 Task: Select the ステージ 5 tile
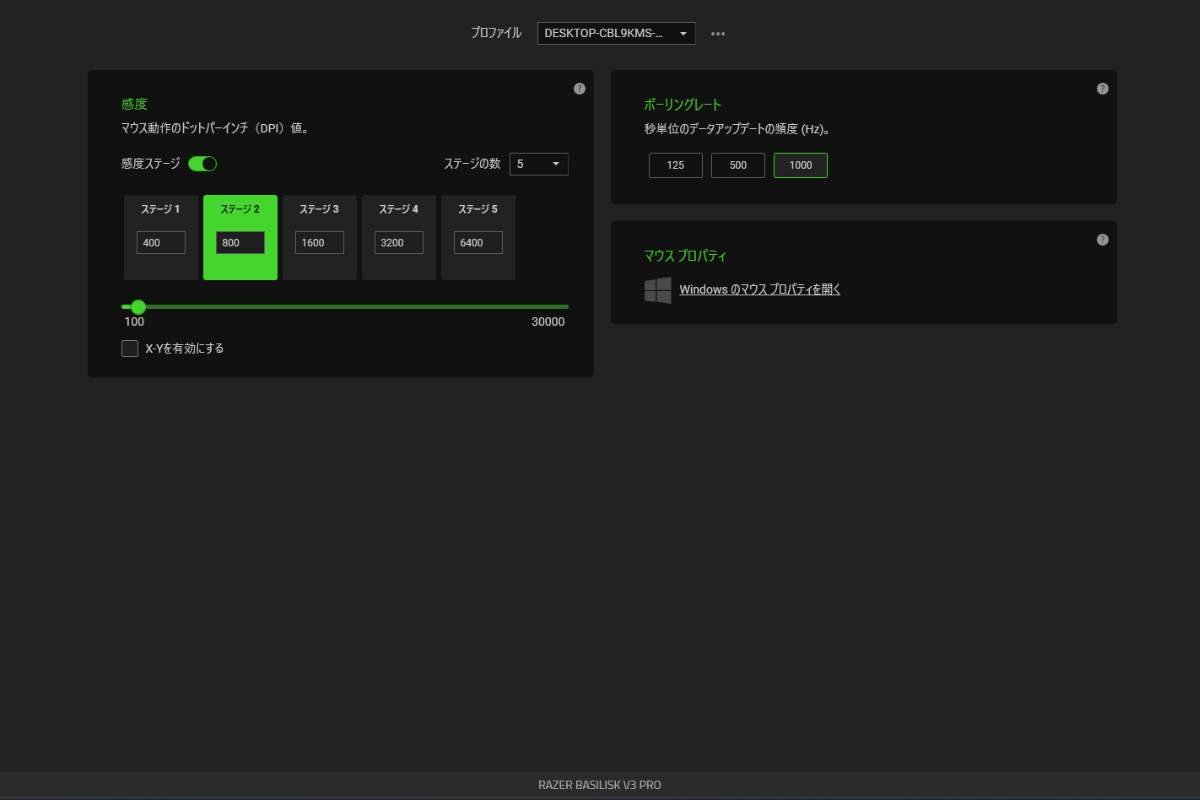click(x=478, y=237)
